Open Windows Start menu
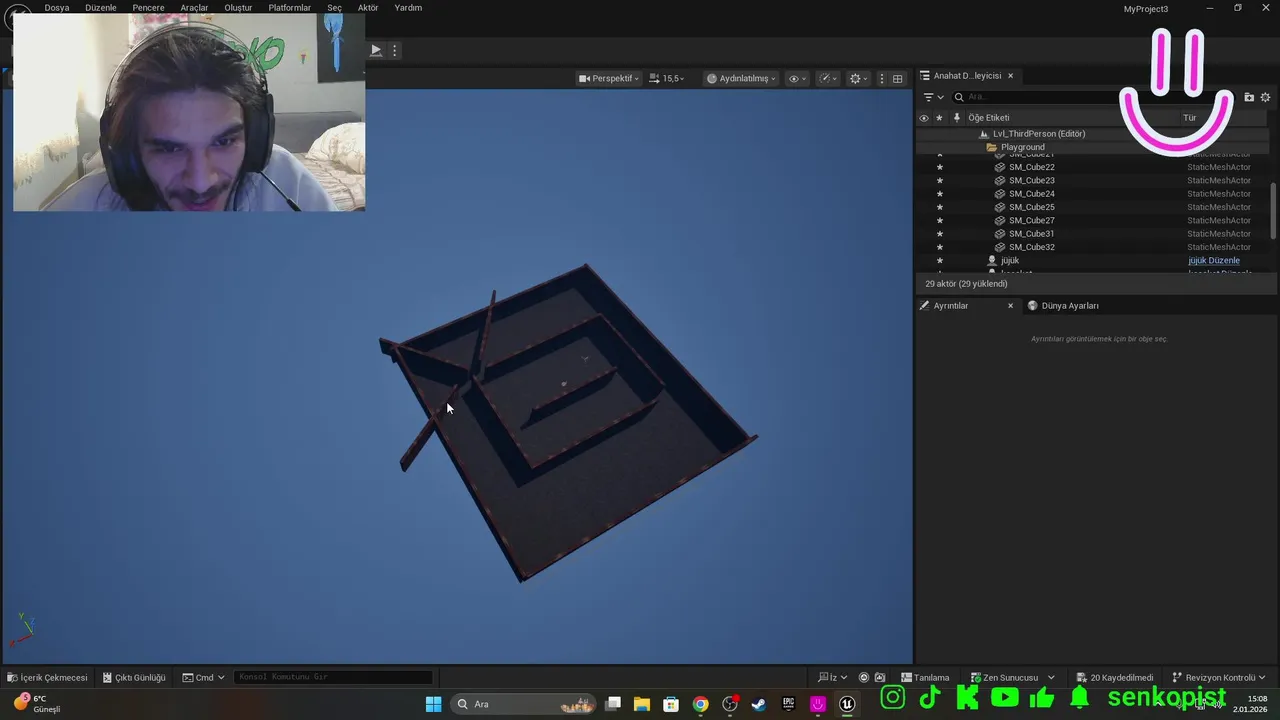The width and height of the screenshot is (1280, 720). (433, 704)
